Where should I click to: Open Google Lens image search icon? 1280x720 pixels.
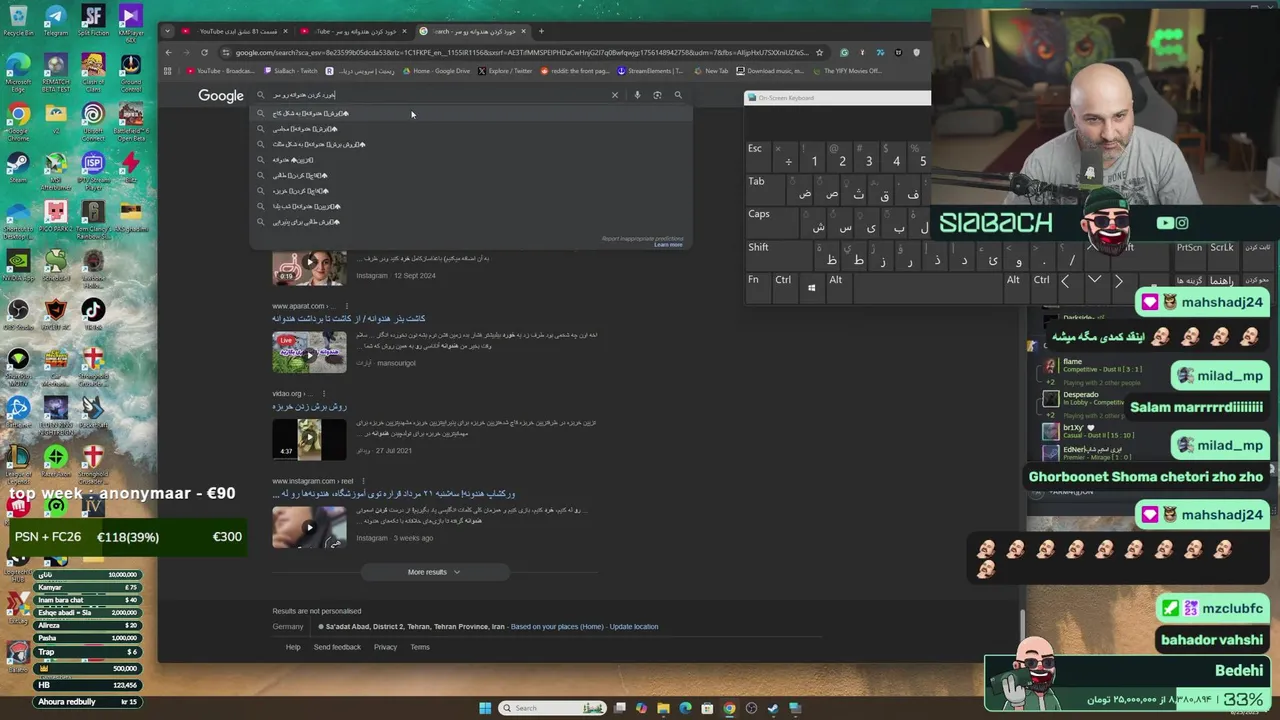tap(657, 95)
